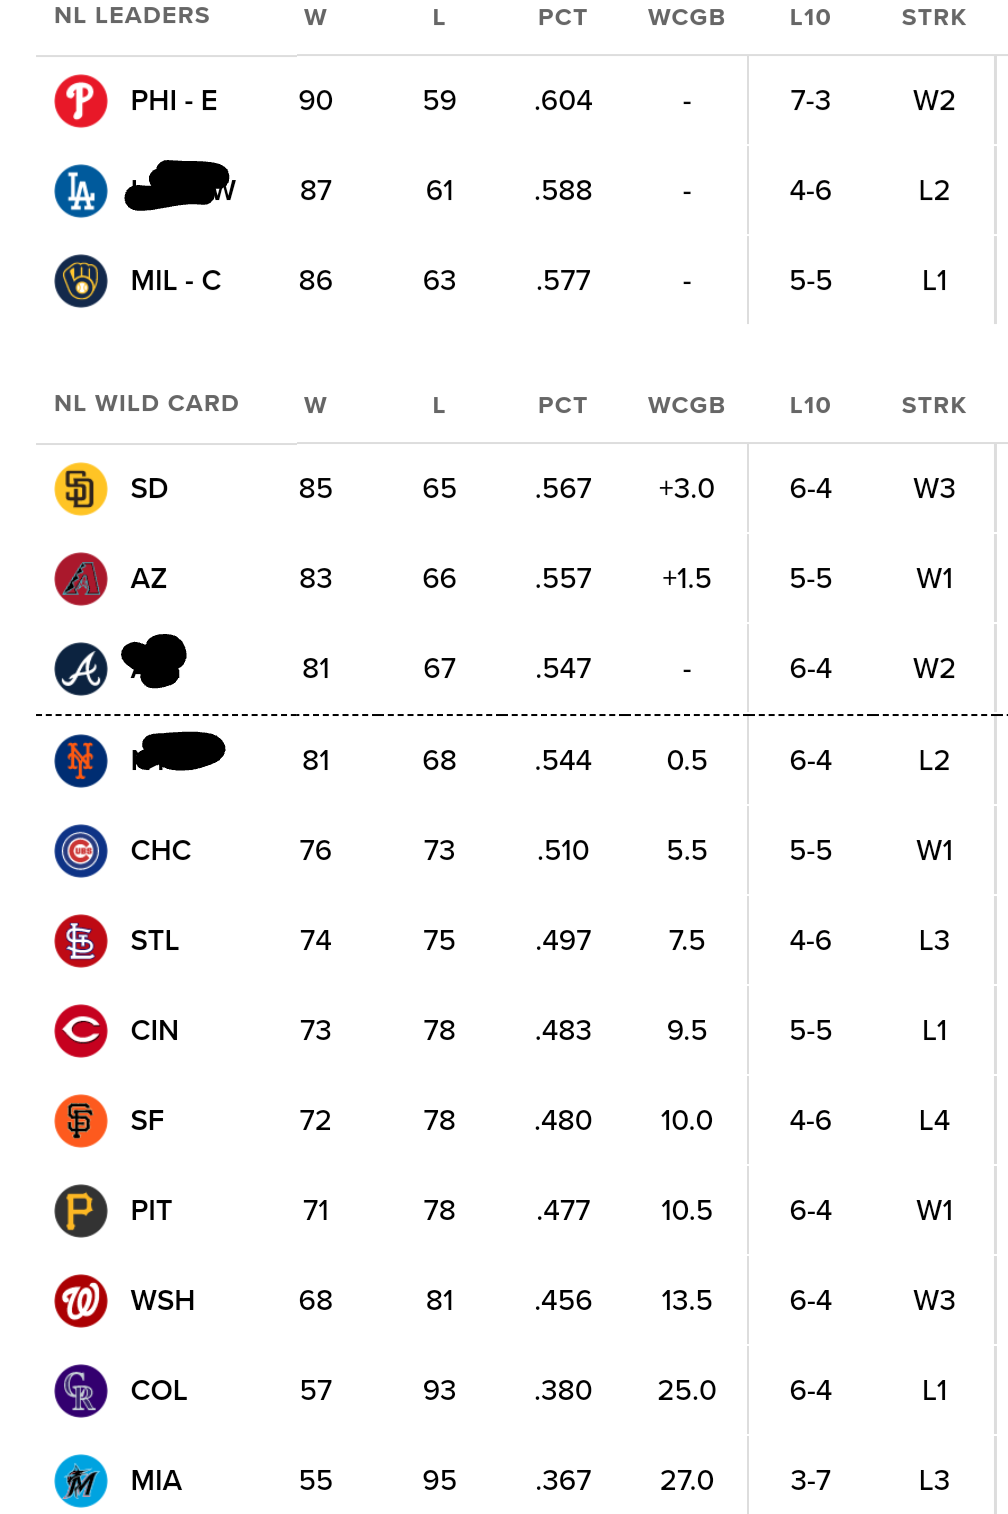
Task: Click the Pirates team logo
Action: (81, 1211)
